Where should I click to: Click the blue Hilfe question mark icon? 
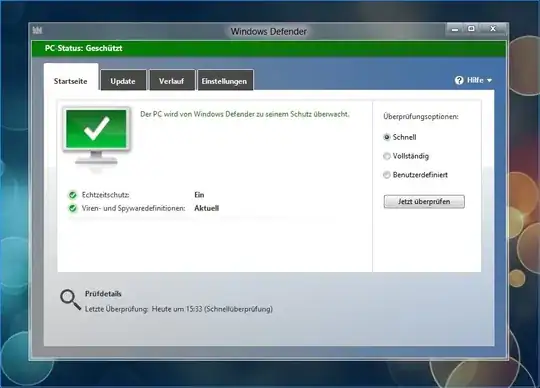click(459, 80)
